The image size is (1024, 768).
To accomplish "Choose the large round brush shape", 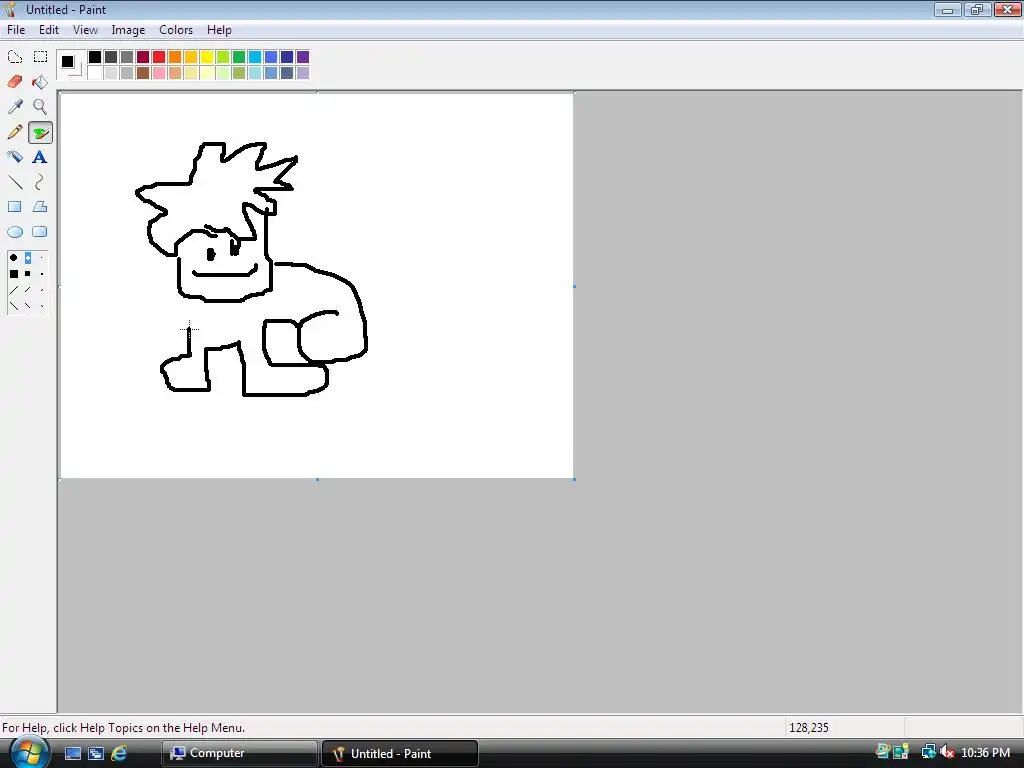I will [14, 258].
